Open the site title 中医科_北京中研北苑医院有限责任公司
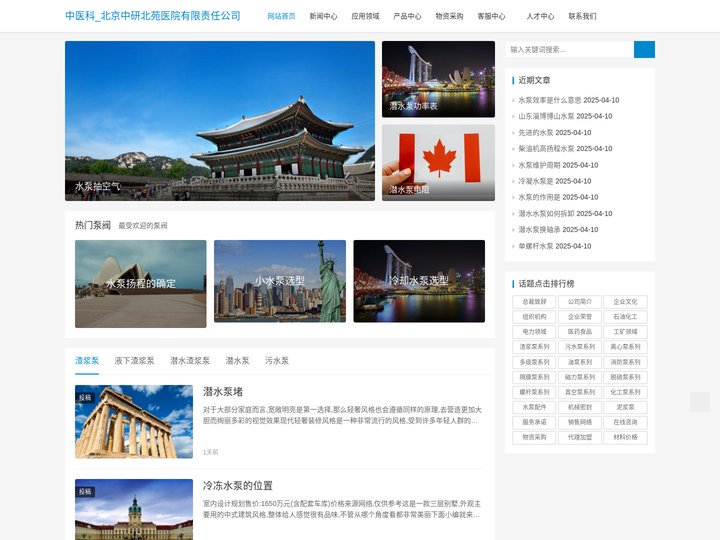This screenshot has height=540, width=720. pos(153,16)
